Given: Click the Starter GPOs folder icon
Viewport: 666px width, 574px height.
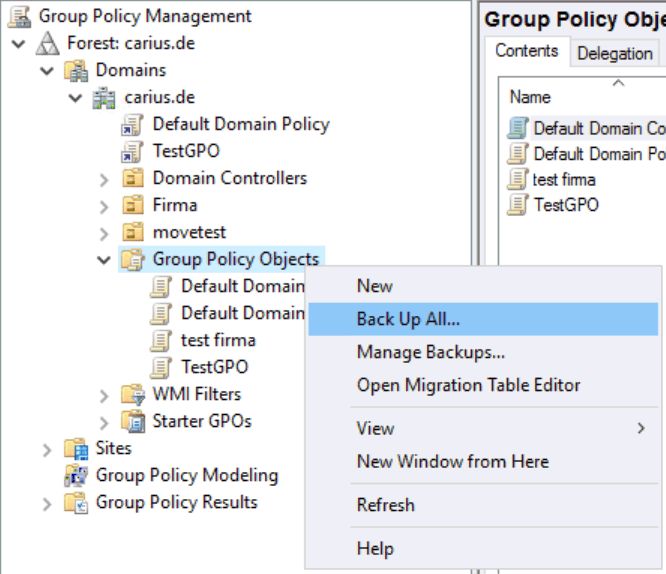Looking at the screenshot, I should pyautogui.click(x=133, y=421).
